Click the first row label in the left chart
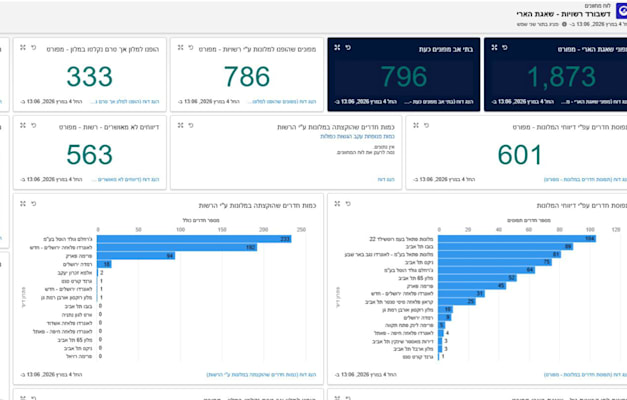 [x=68, y=239]
